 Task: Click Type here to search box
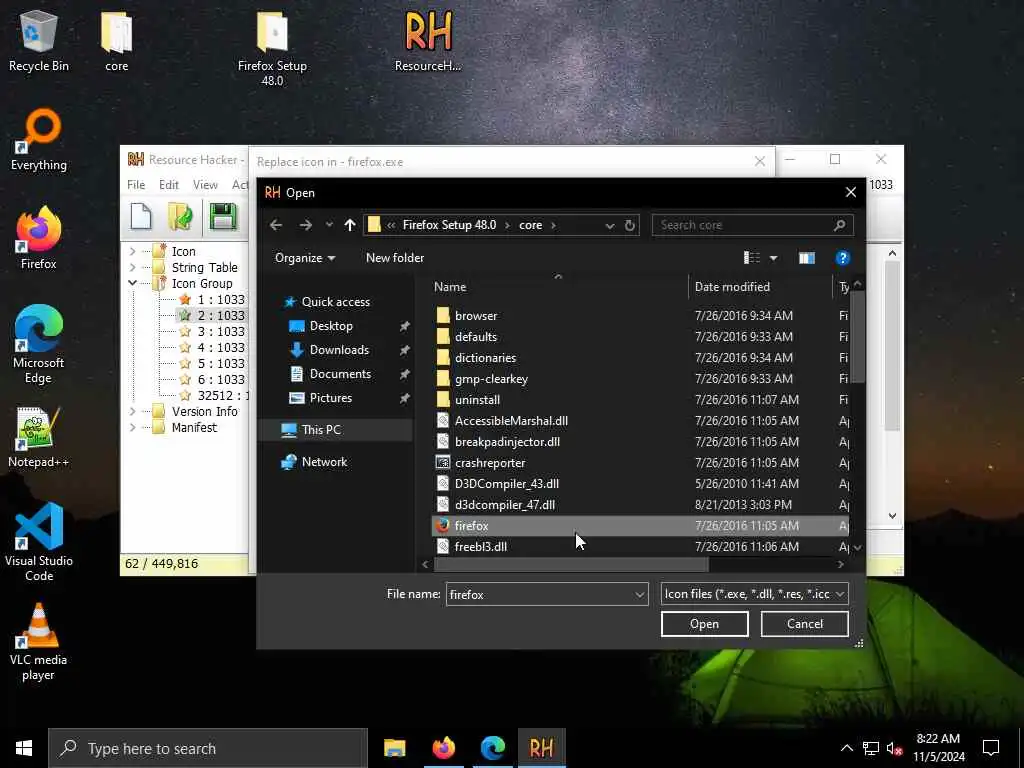pyautogui.click(x=208, y=748)
